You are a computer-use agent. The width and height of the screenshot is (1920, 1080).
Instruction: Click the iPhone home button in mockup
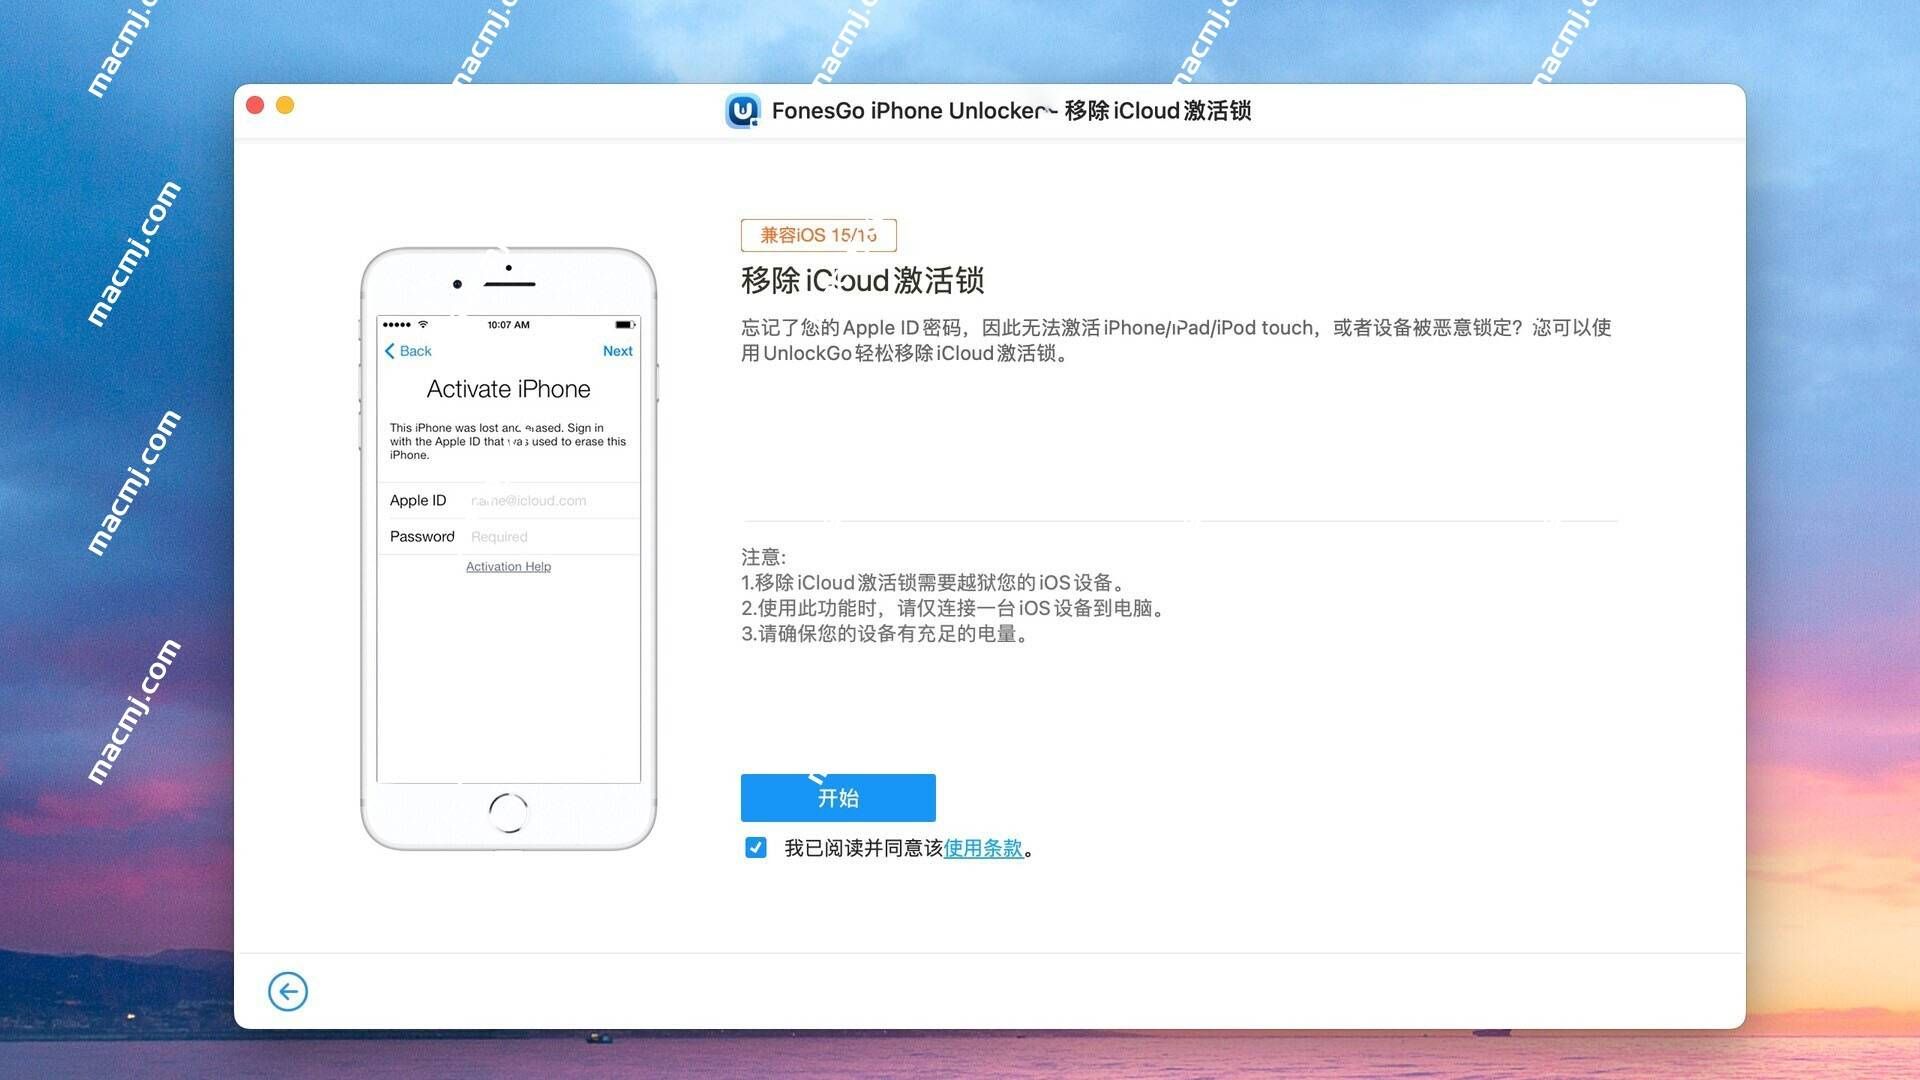pos(508,812)
